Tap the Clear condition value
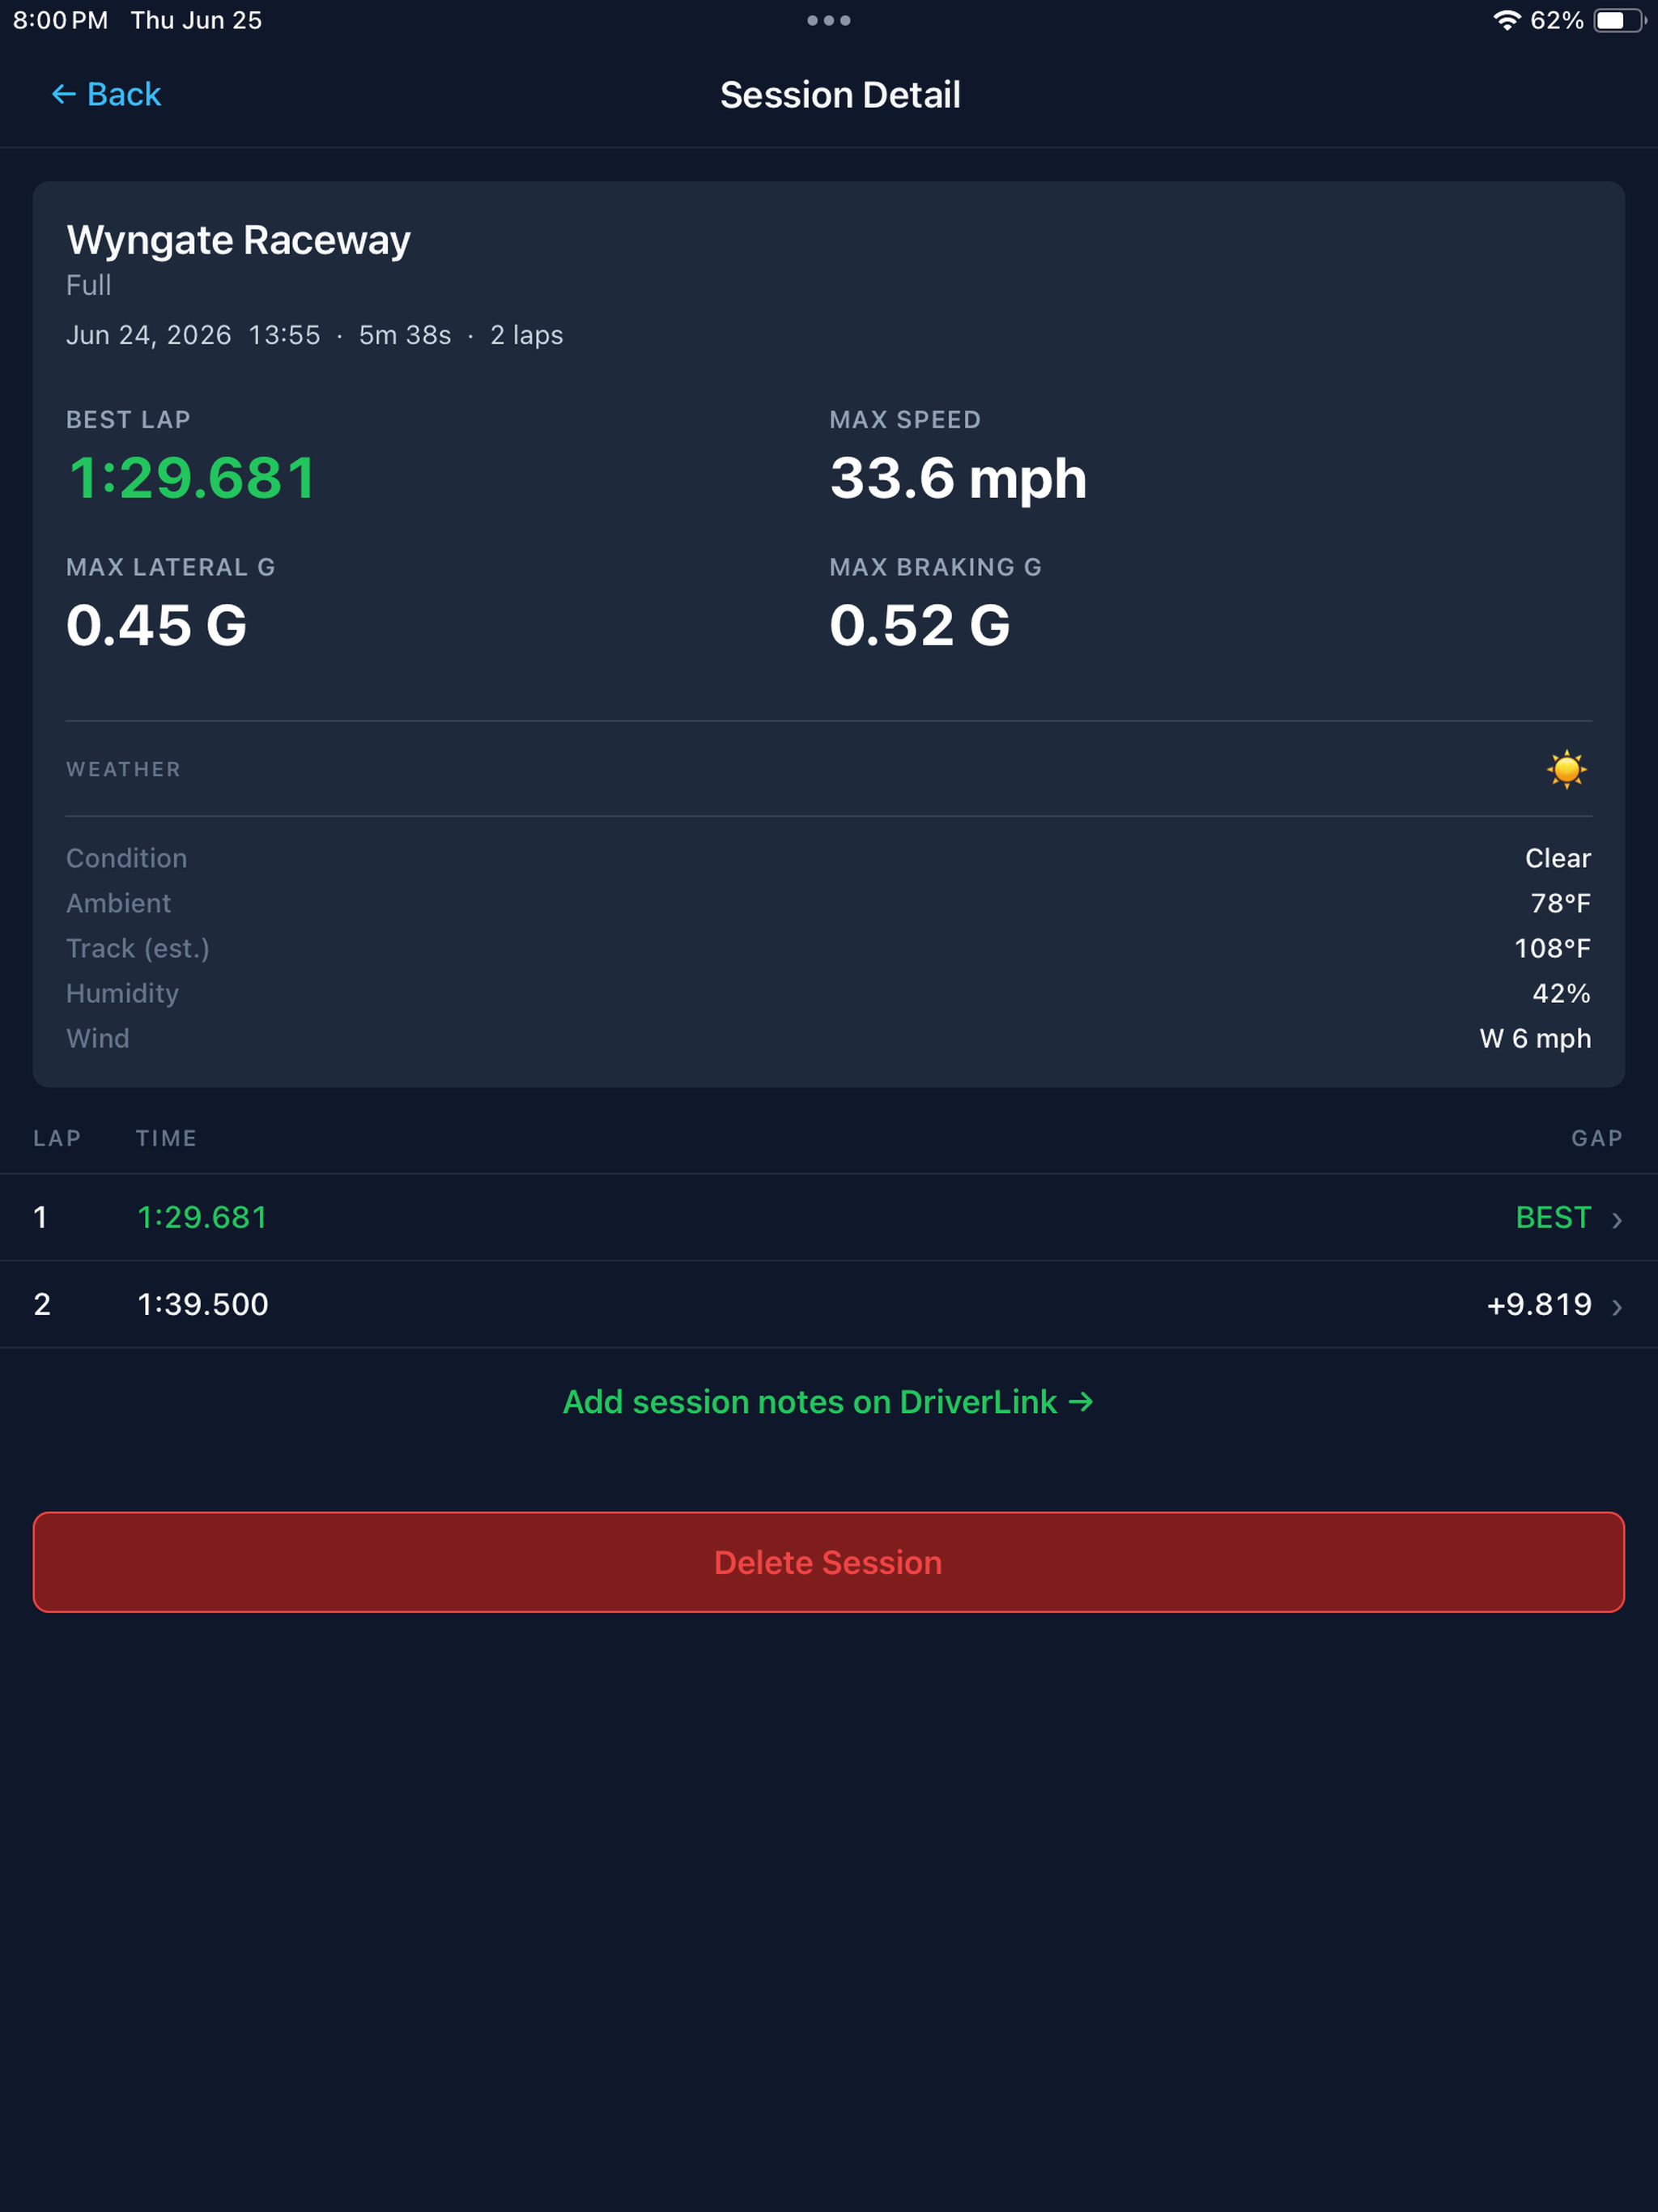The height and width of the screenshot is (2212, 1658). (1558, 858)
